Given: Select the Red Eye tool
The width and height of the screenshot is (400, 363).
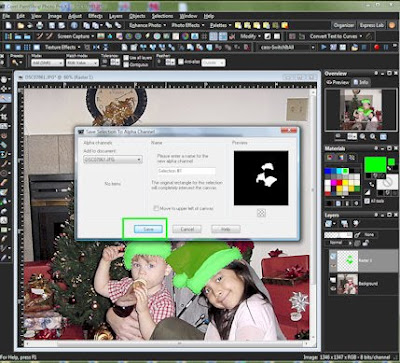Looking at the screenshot, I should (4, 136).
